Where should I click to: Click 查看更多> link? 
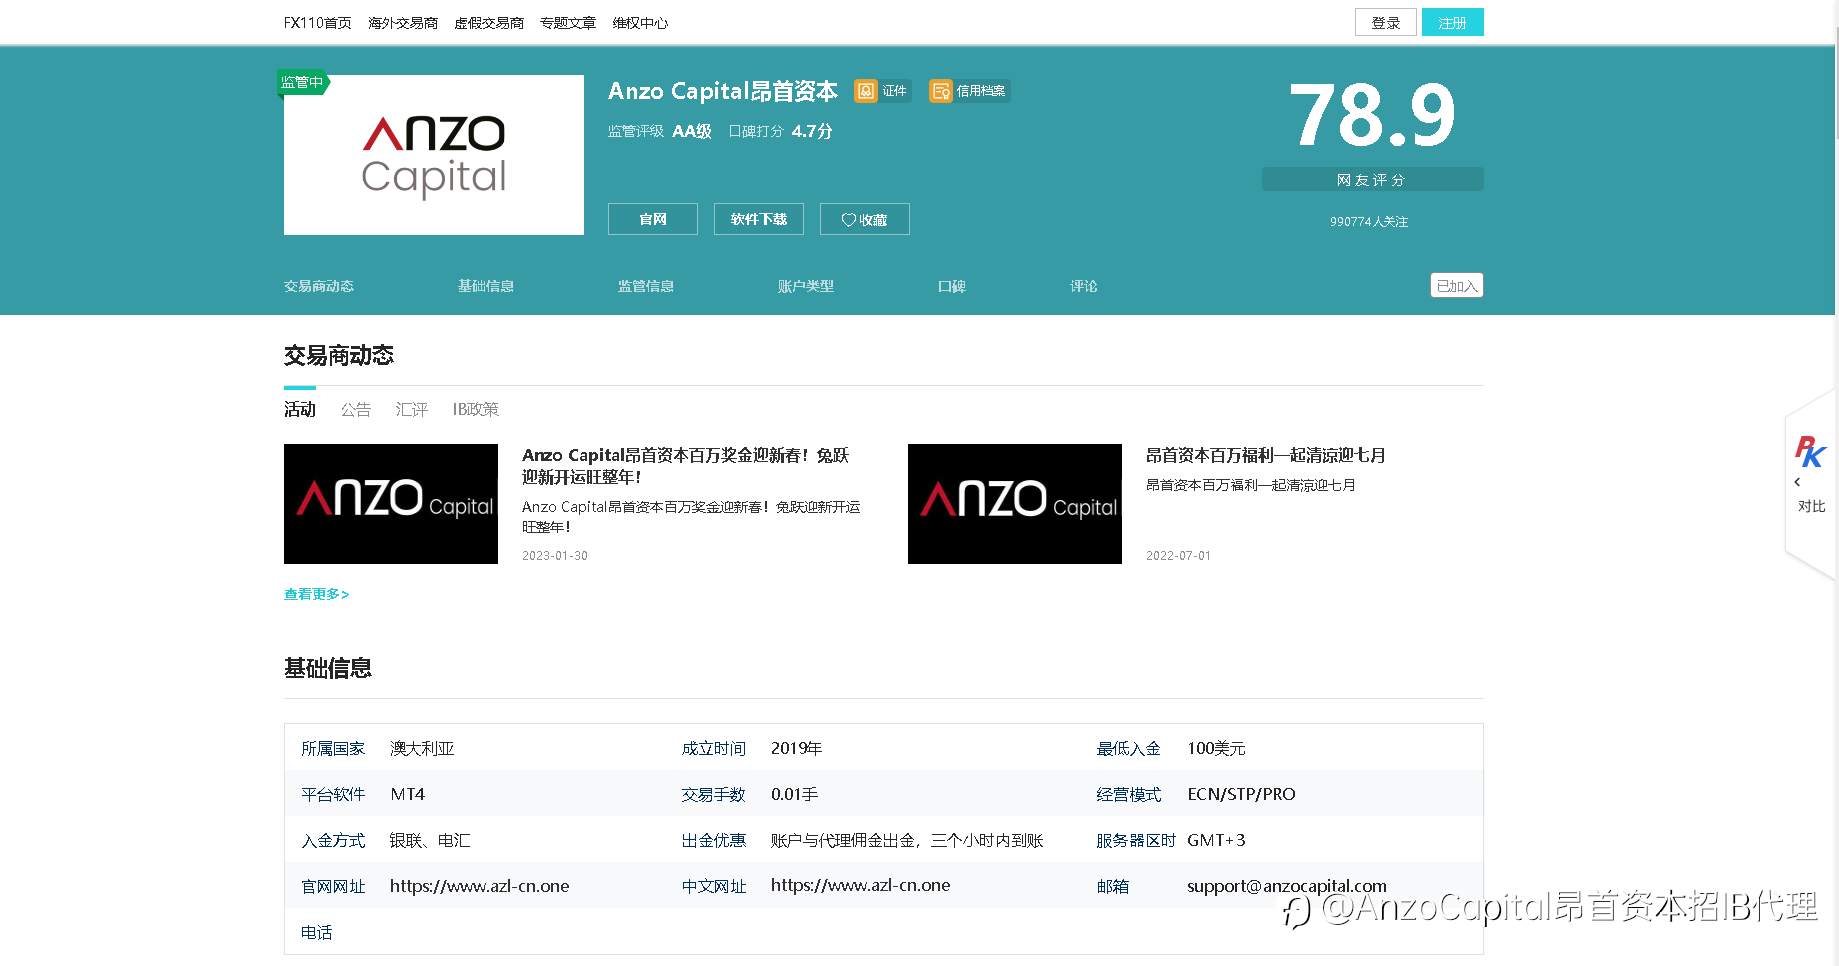click(x=316, y=594)
